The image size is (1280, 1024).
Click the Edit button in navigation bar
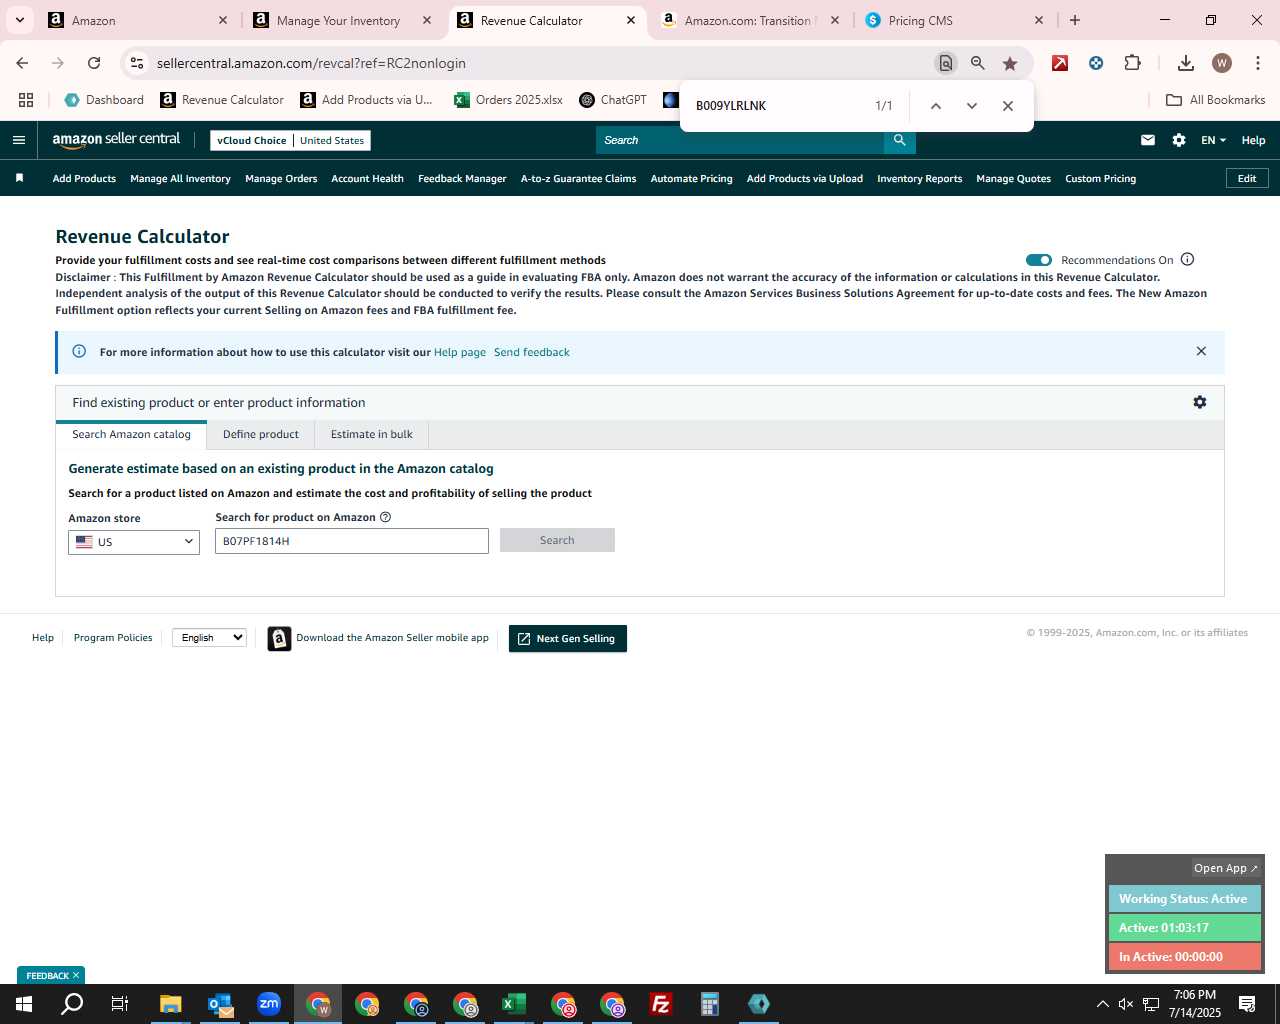[x=1247, y=178]
